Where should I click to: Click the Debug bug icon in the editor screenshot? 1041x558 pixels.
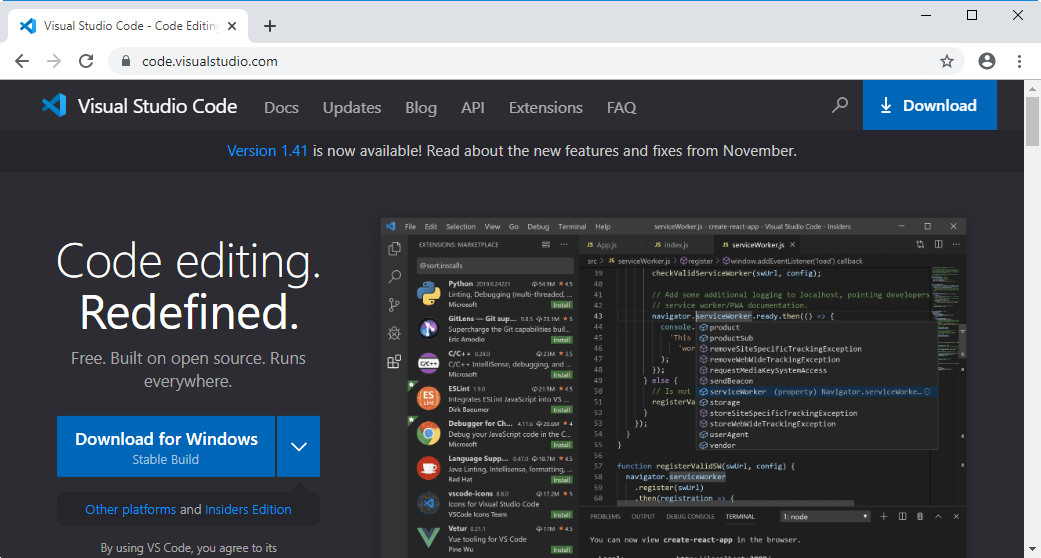394,333
